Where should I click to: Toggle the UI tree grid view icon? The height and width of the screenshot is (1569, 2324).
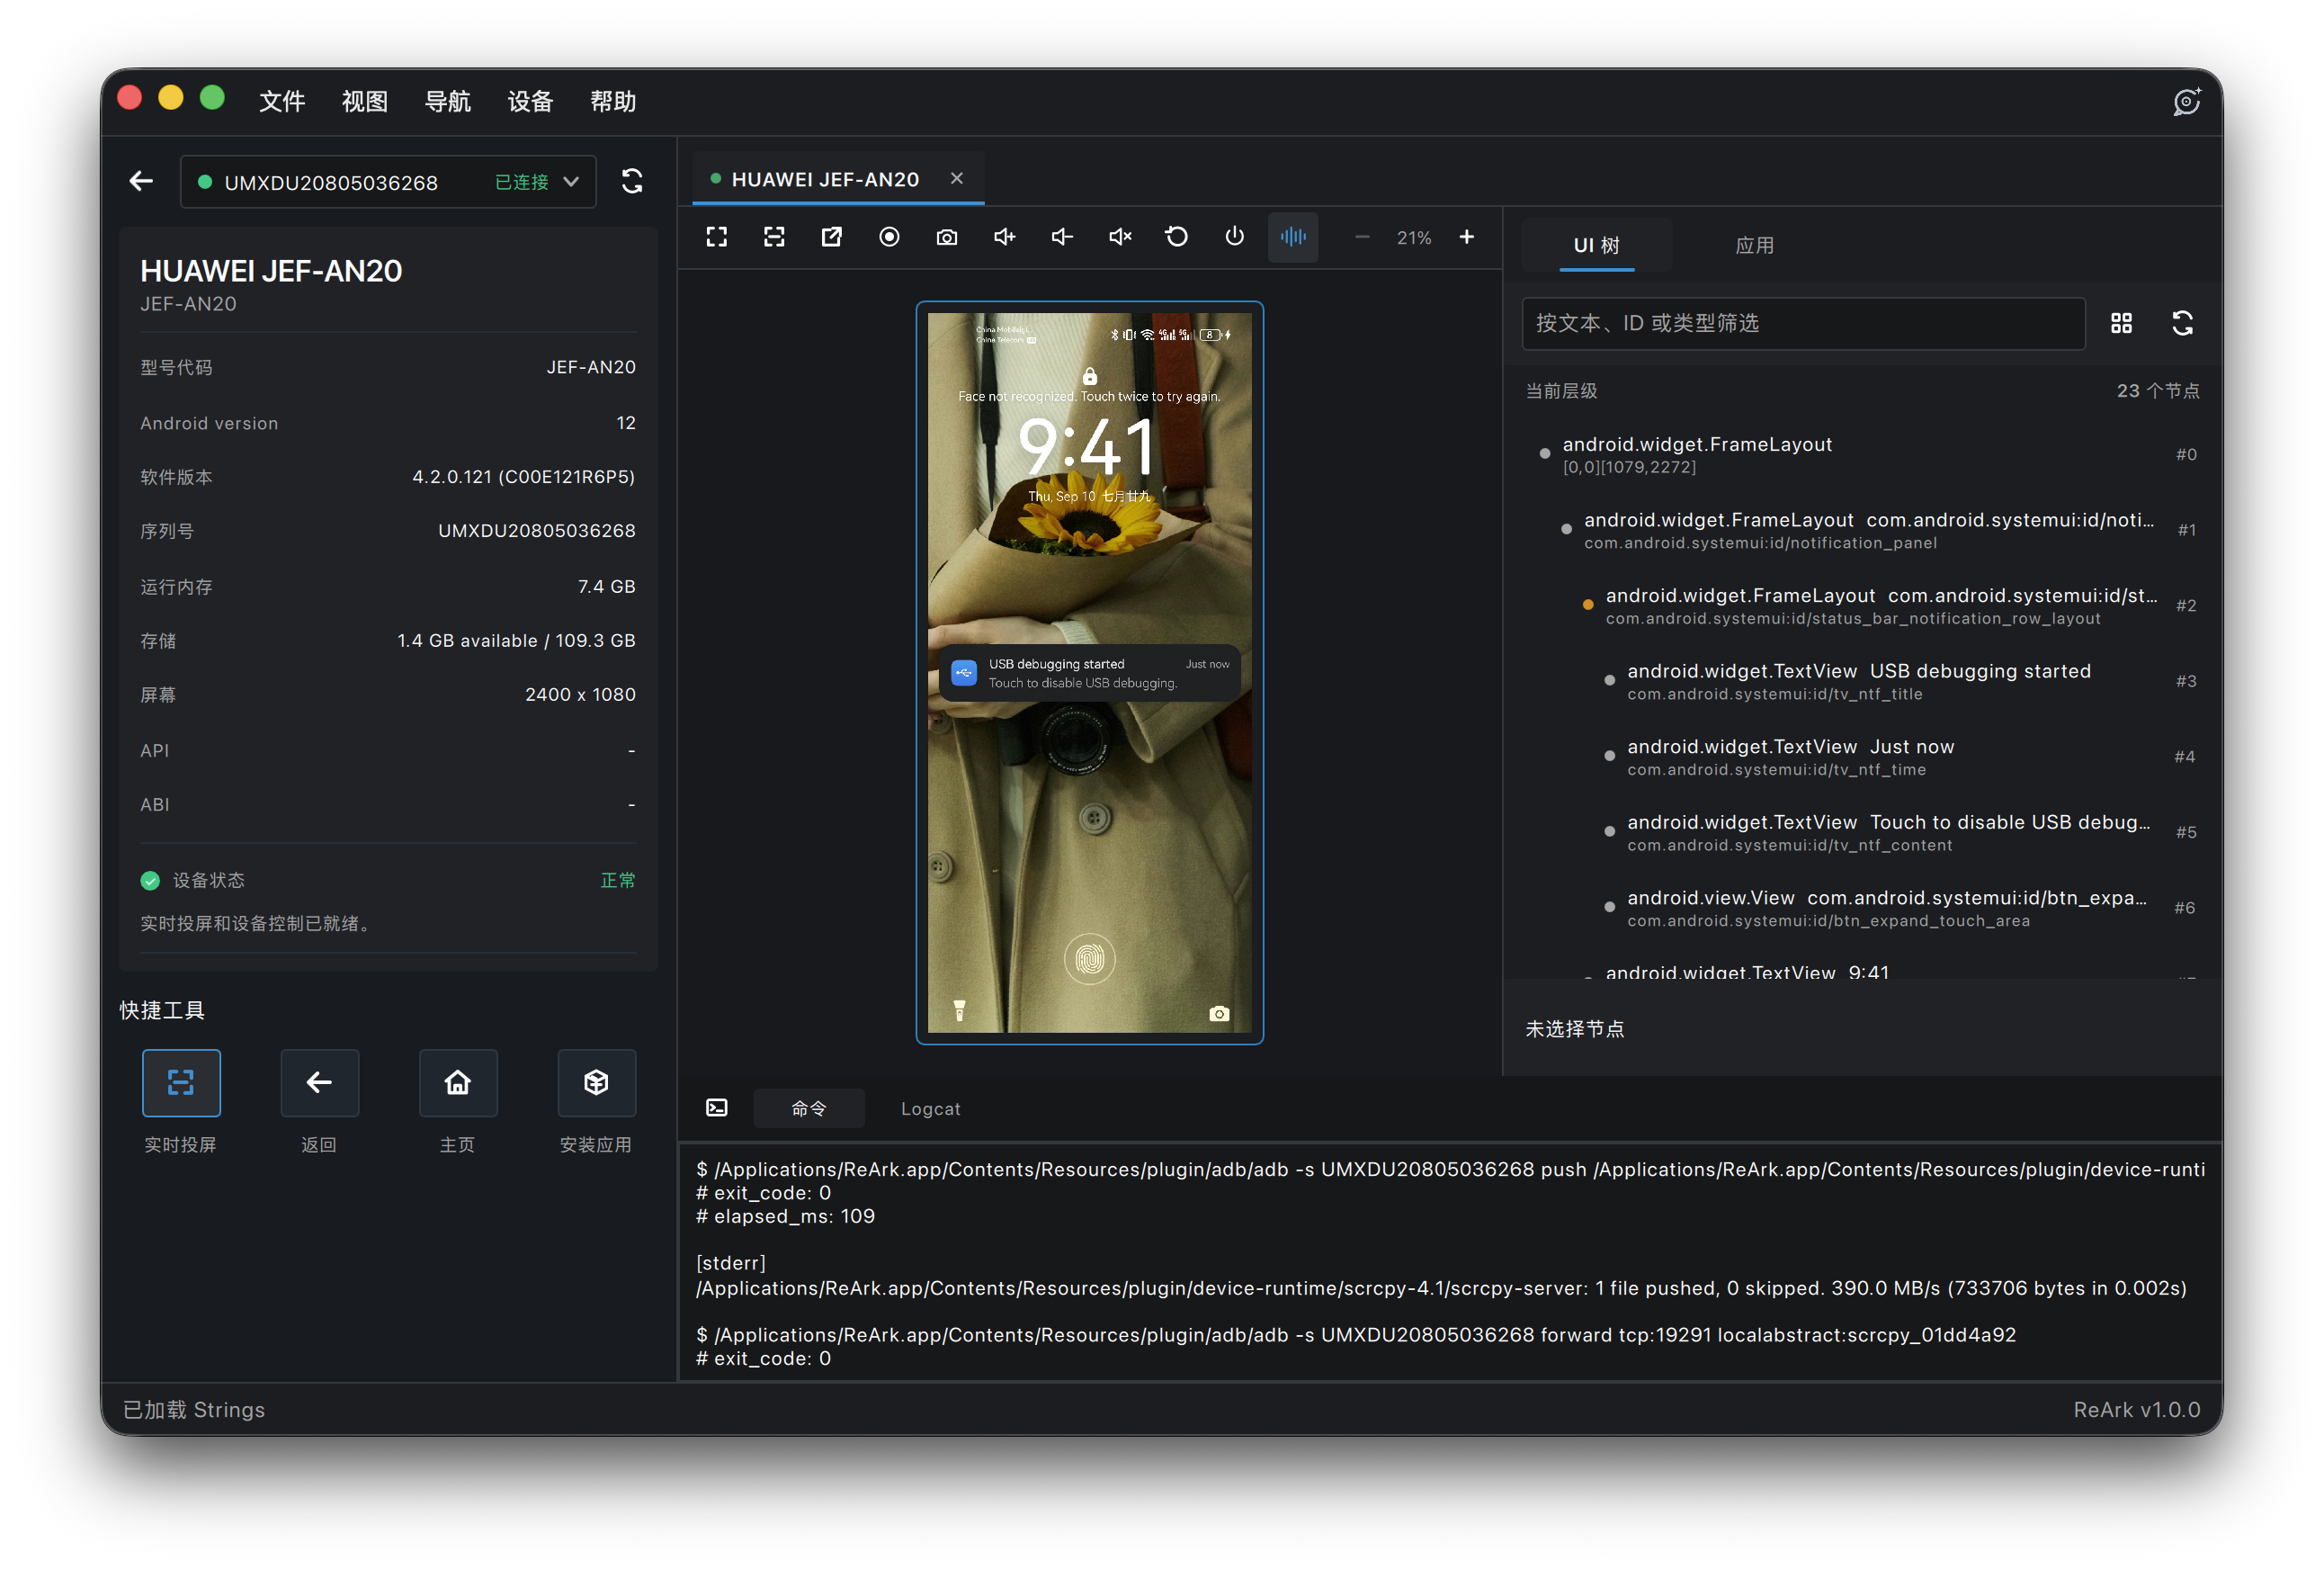tap(2121, 323)
